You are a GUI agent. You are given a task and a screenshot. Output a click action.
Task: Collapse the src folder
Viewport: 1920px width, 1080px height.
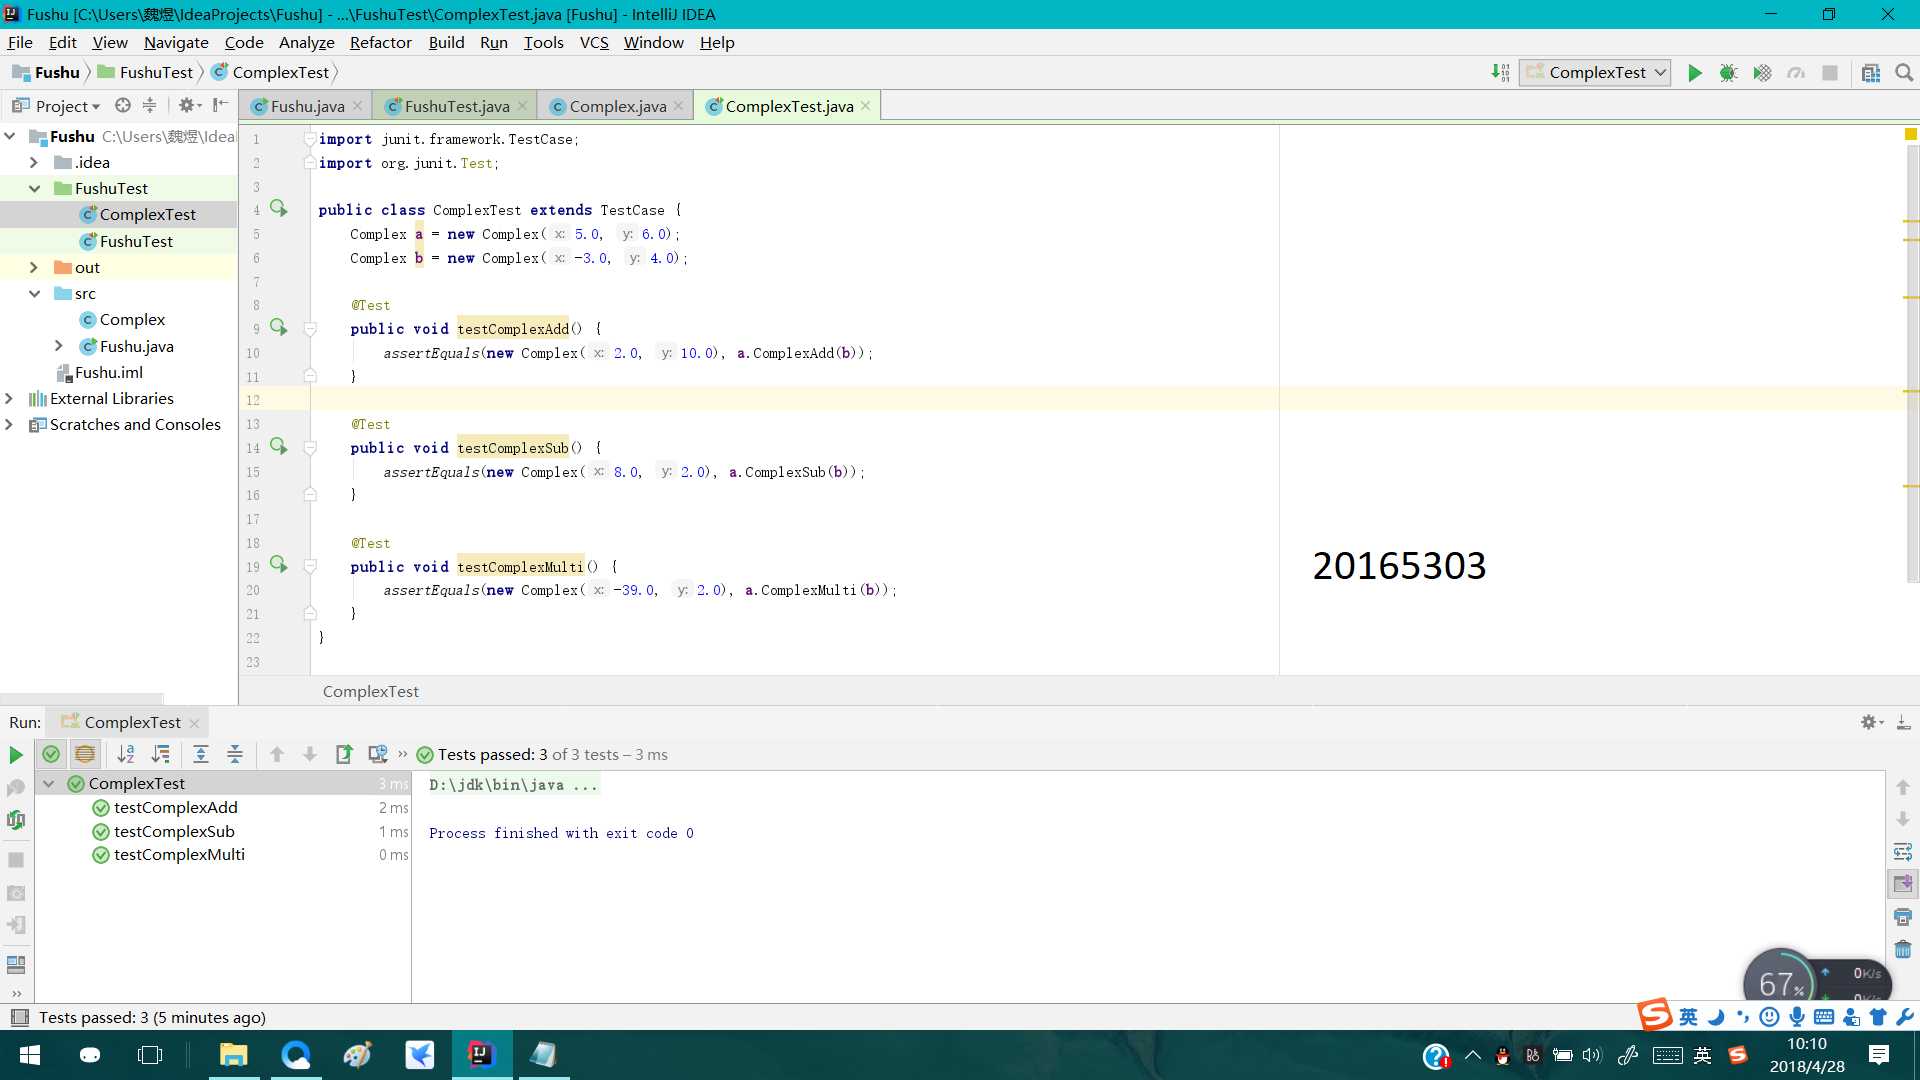click(34, 293)
